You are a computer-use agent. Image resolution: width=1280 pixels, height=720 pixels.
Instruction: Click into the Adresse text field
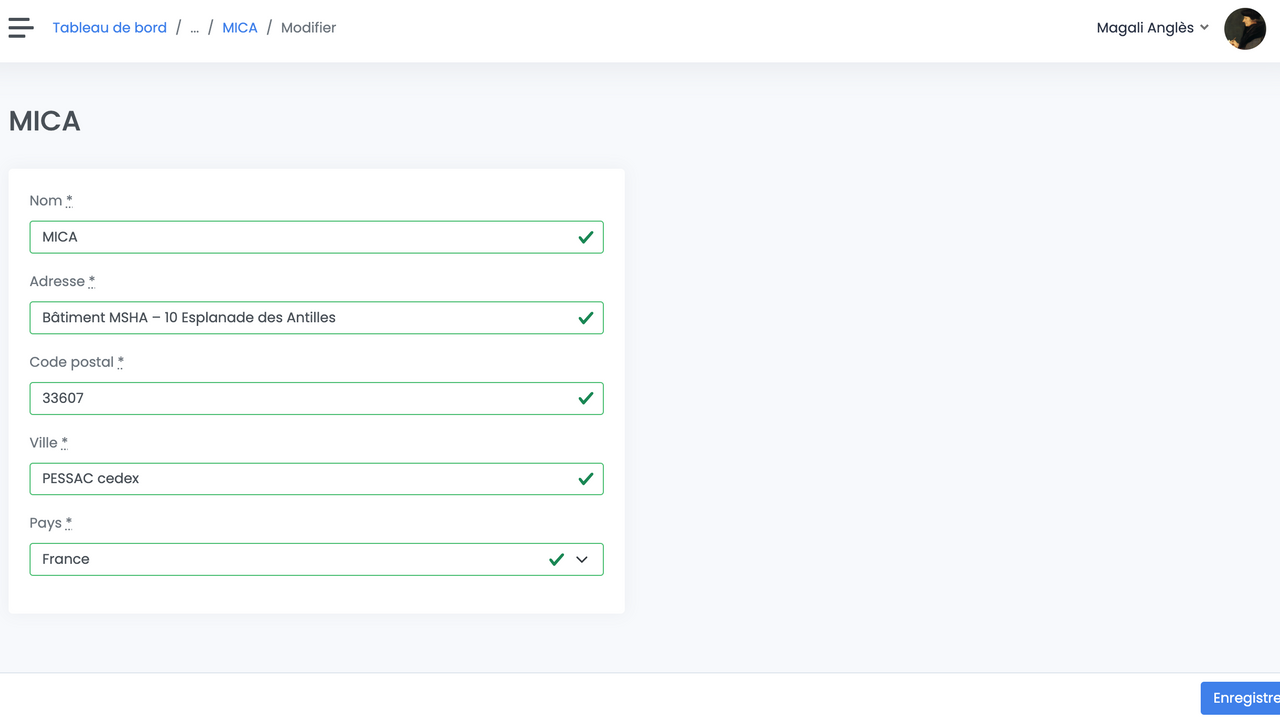pos(300,318)
